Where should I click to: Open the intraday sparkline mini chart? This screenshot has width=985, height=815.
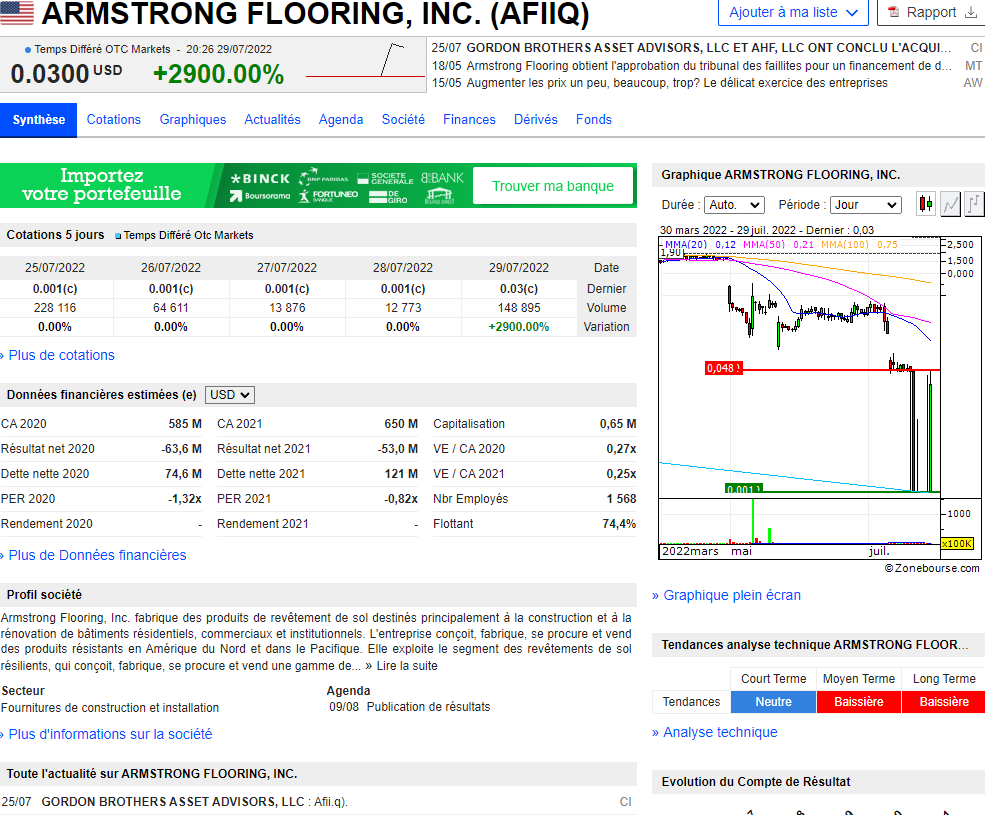pos(365,60)
